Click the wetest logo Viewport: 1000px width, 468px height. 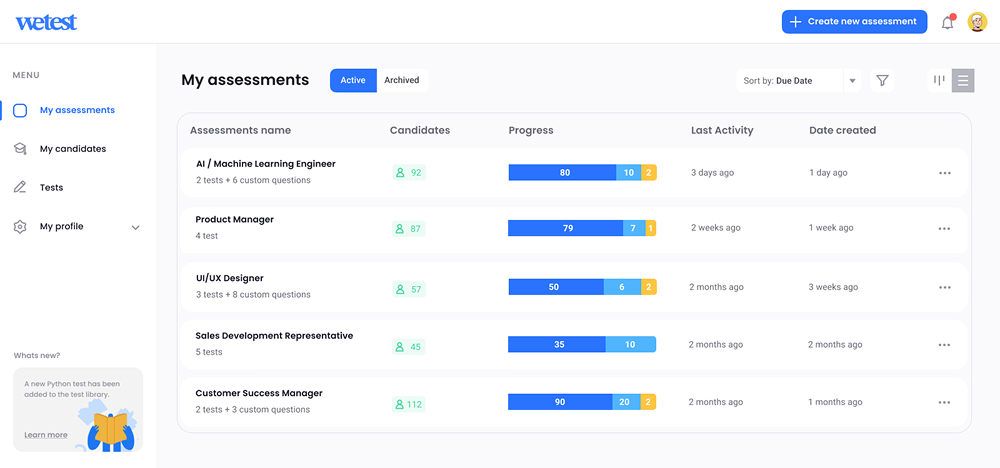46,22
